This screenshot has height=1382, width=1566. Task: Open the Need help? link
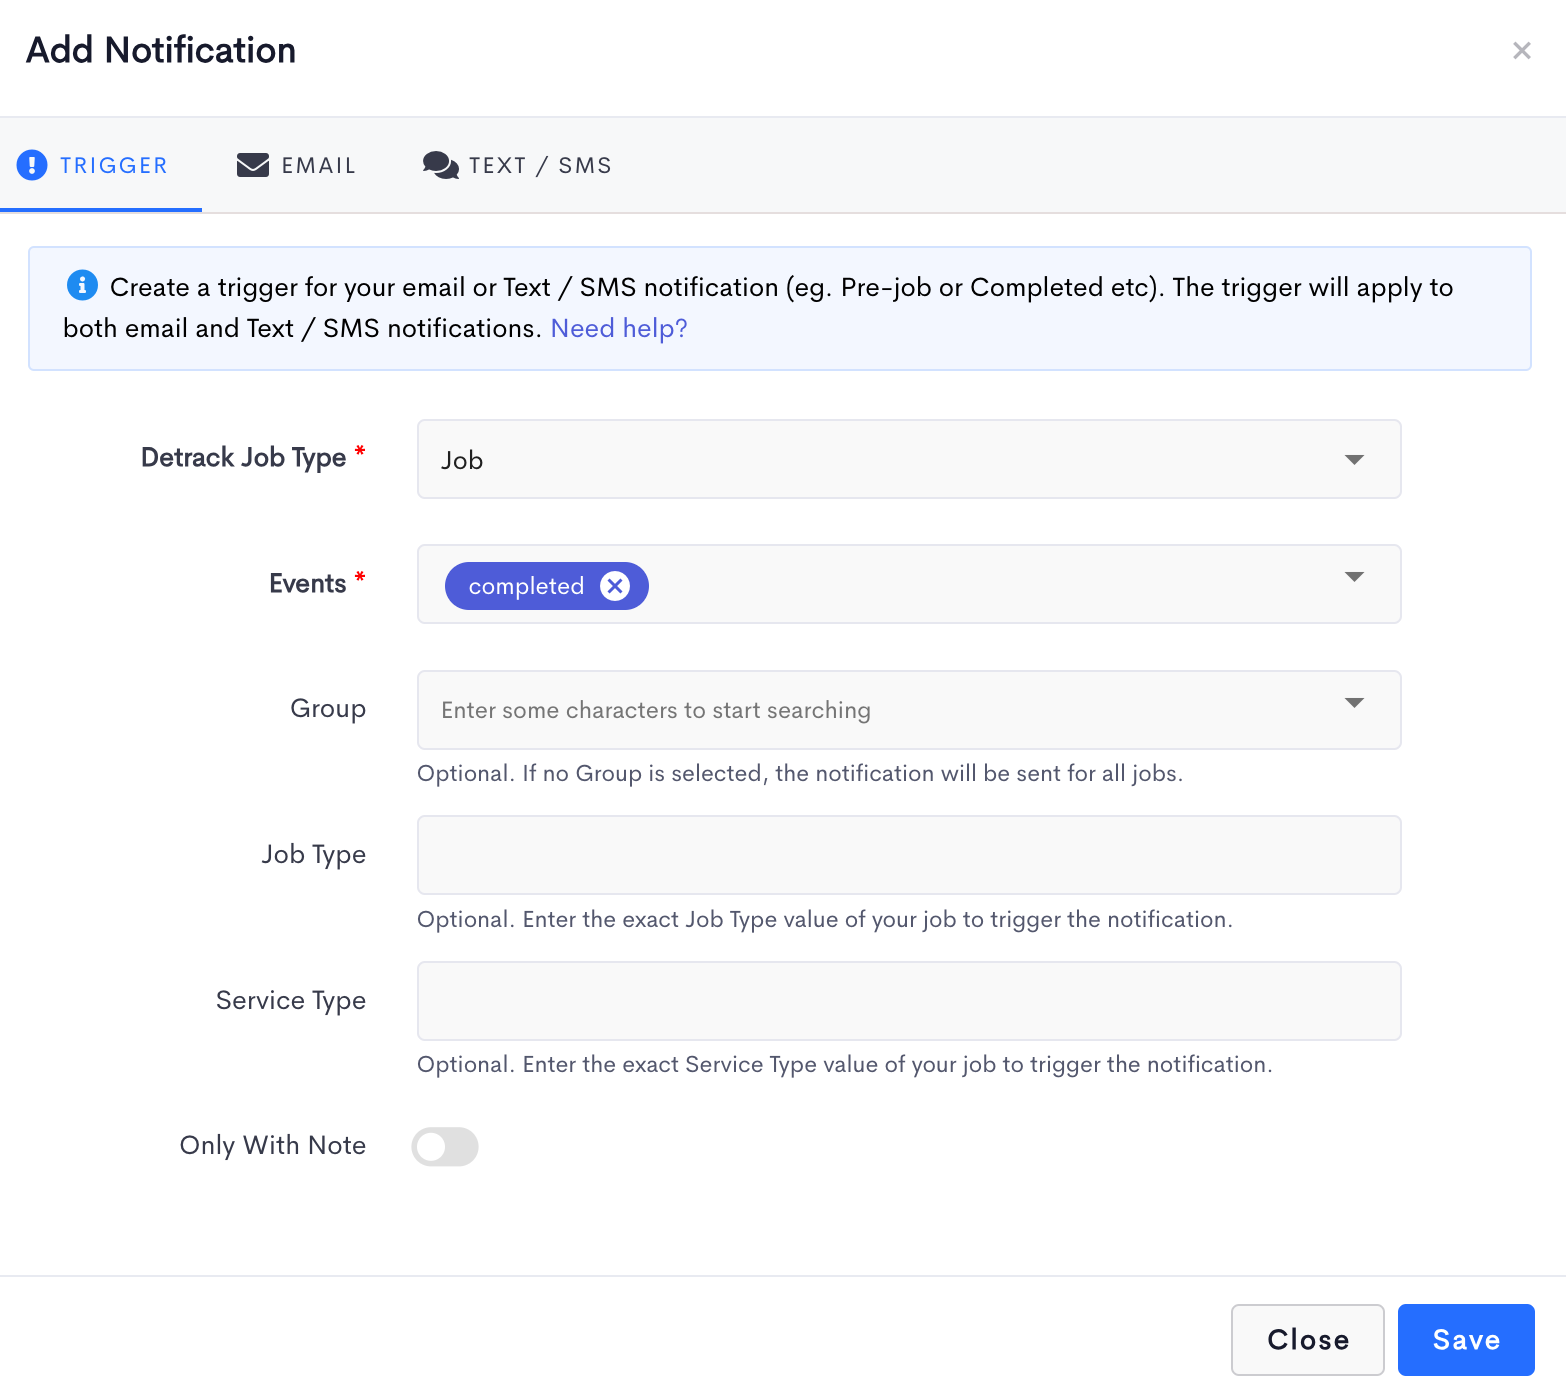[x=619, y=329]
